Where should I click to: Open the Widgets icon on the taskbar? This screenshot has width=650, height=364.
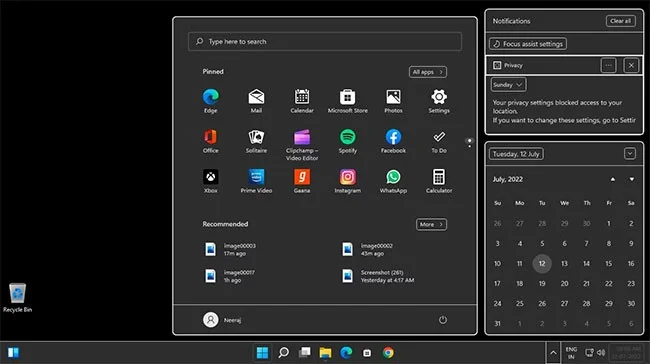[x=13, y=353]
